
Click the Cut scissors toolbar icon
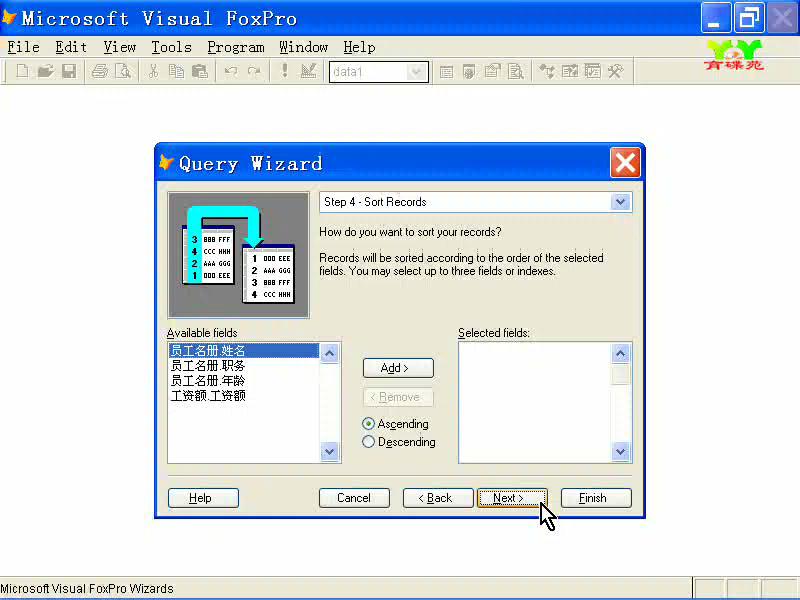click(153, 71)
